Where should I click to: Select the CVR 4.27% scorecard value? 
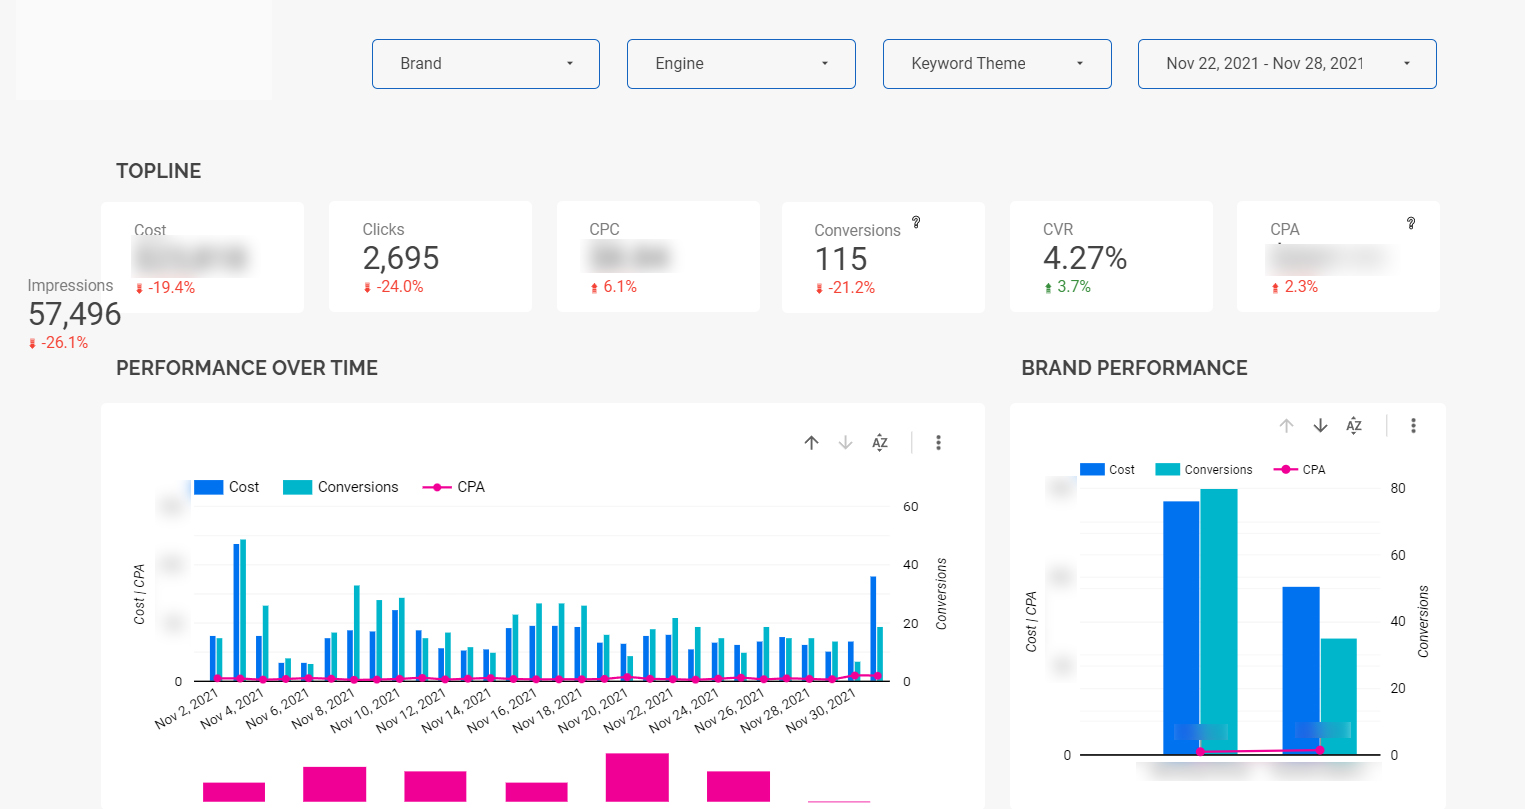[x=1085, y=258]
